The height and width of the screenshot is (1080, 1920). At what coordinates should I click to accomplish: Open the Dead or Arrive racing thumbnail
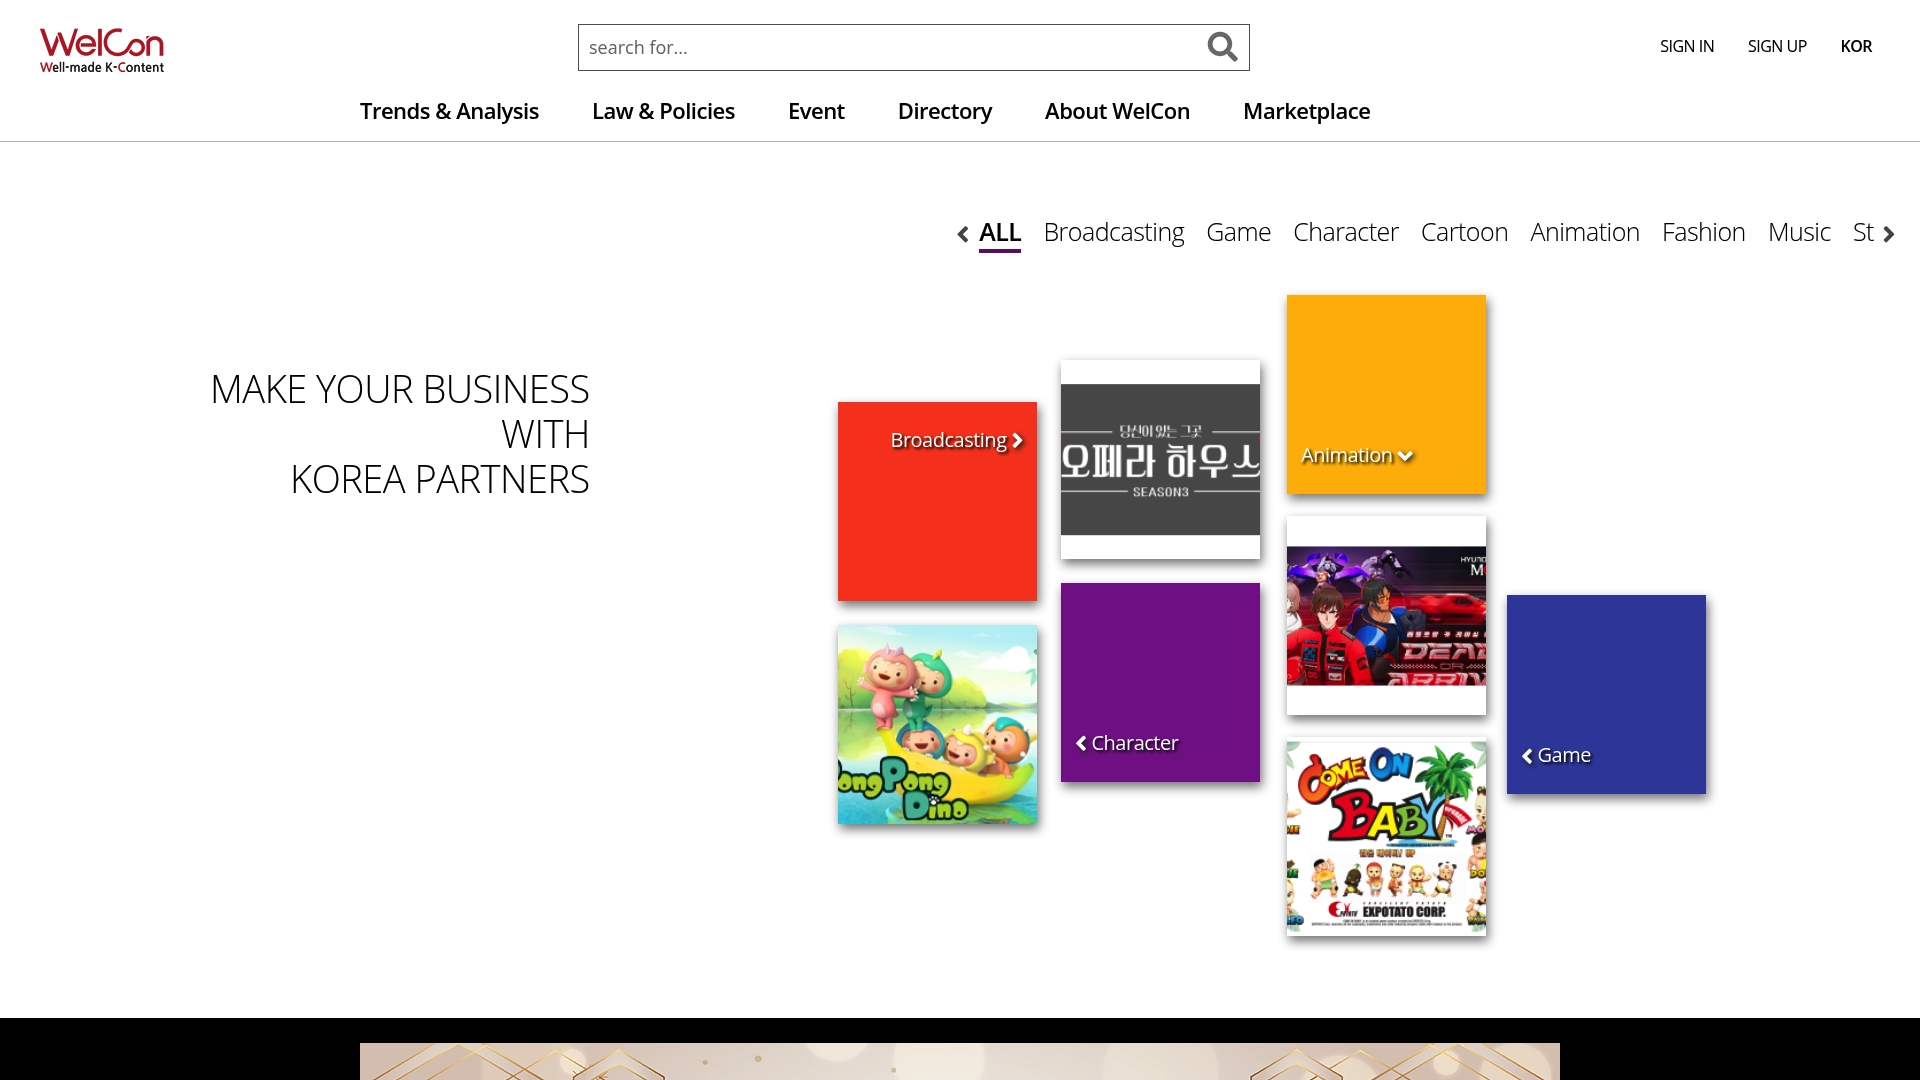(1386, 615)
